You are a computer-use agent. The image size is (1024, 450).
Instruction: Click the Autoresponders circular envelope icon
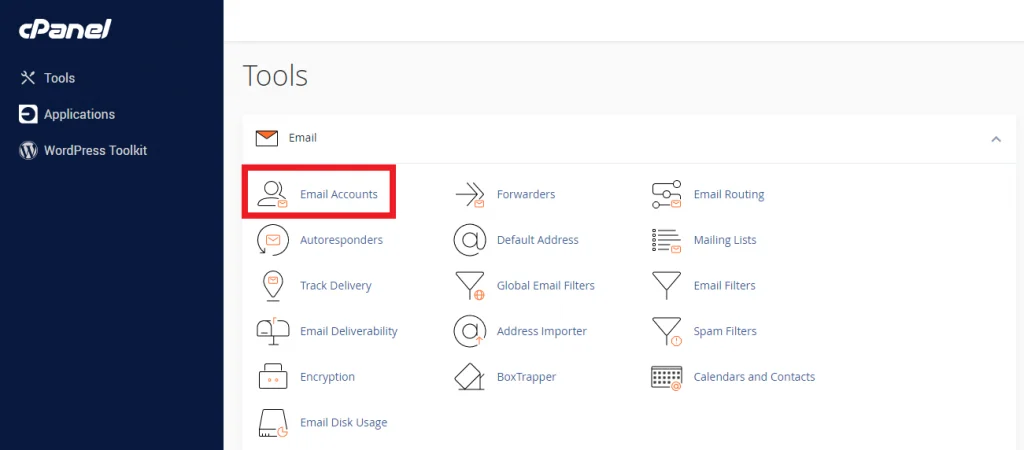(272, 240)
